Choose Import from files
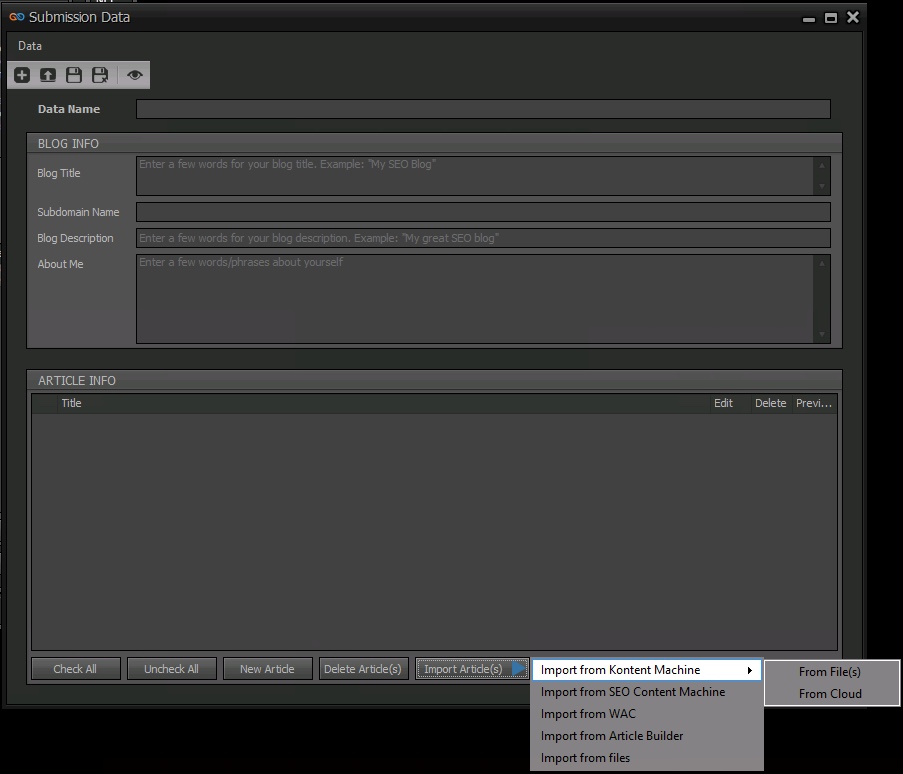This screenshot has height=774, width=903. [x=647, y=757]
